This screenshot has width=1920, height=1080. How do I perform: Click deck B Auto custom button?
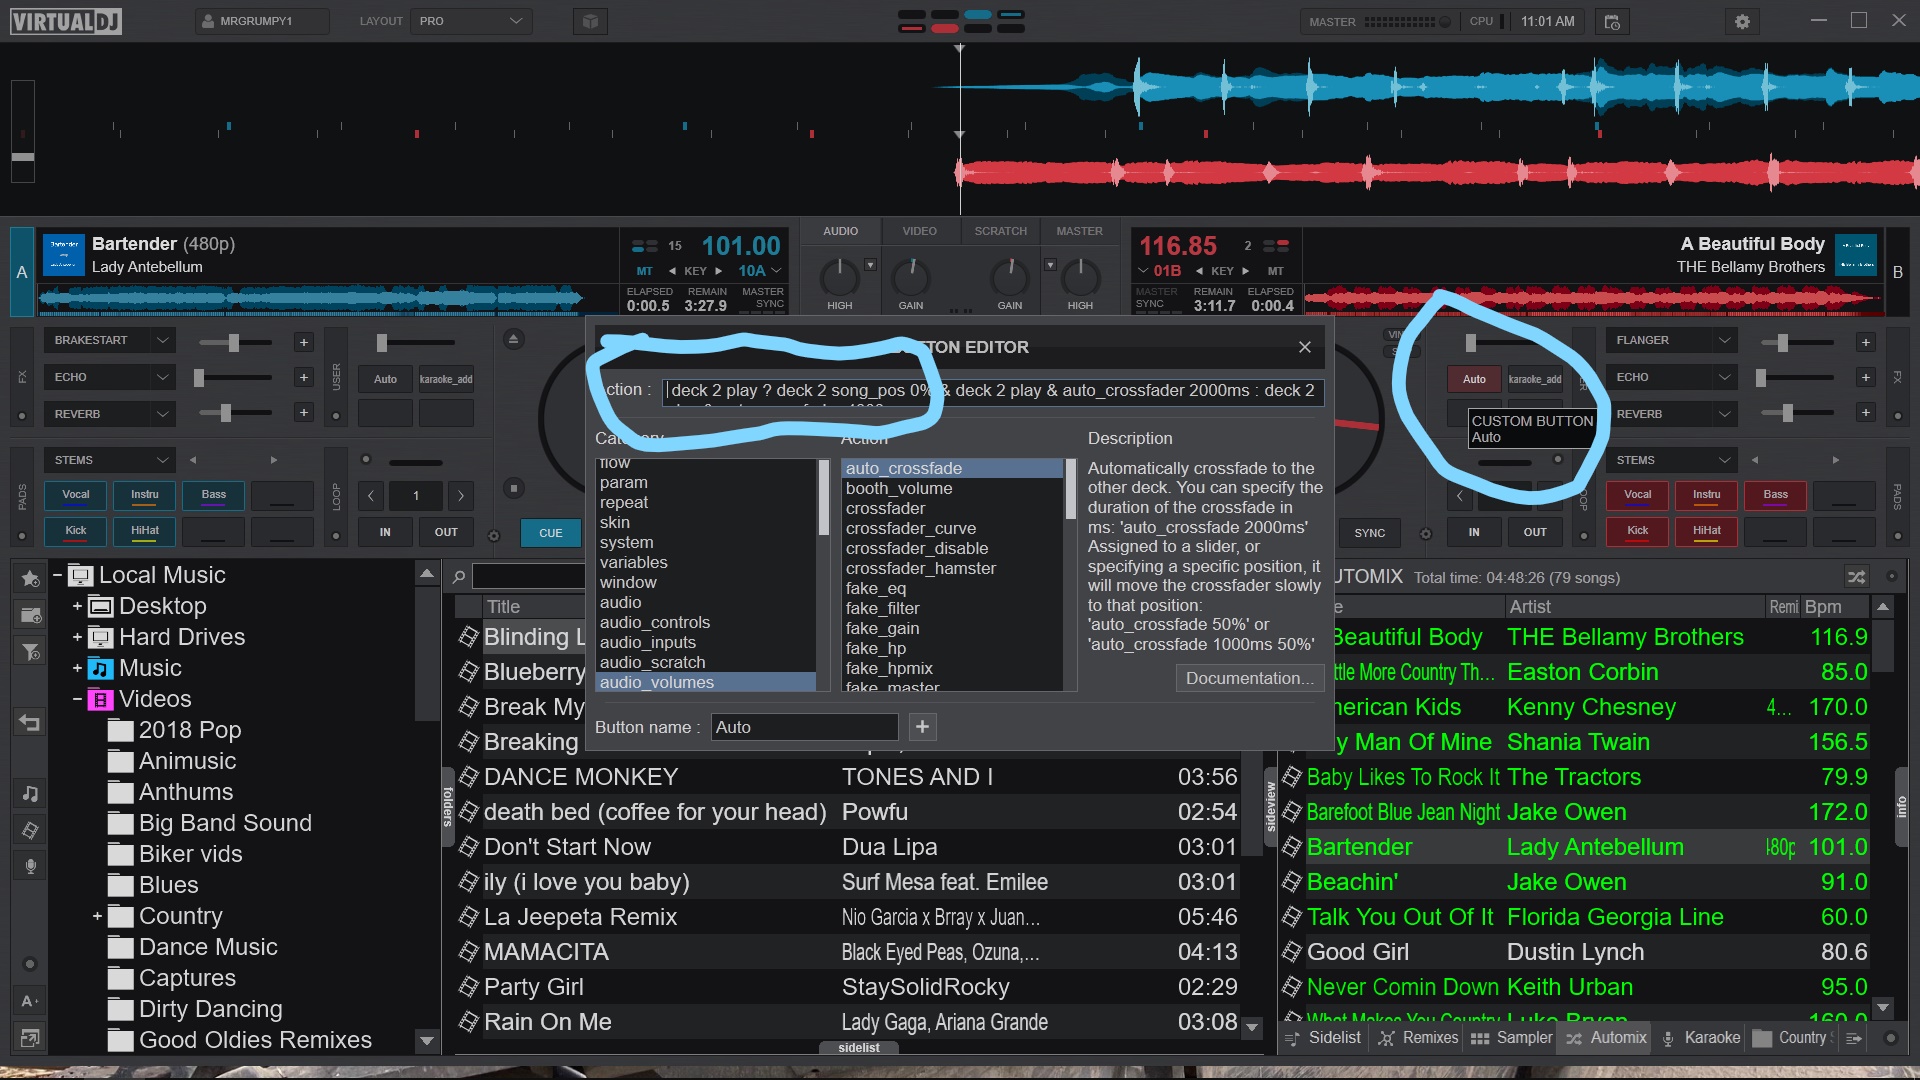tap(1474, 379)
